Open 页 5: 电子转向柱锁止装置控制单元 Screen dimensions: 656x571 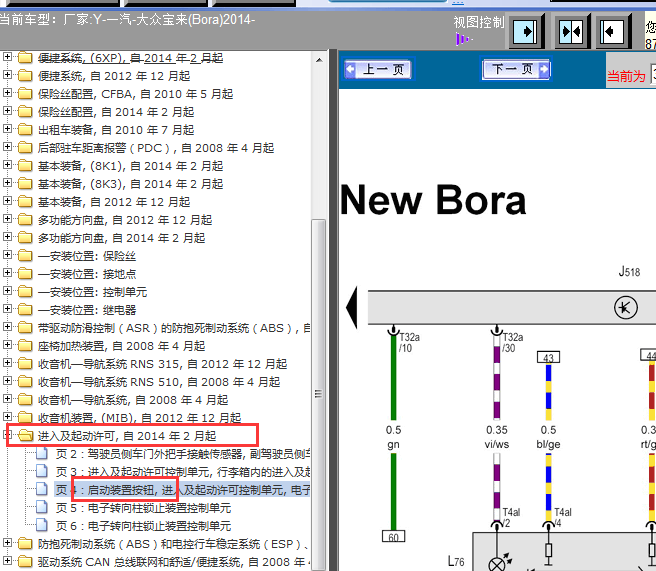pos(144,508)
